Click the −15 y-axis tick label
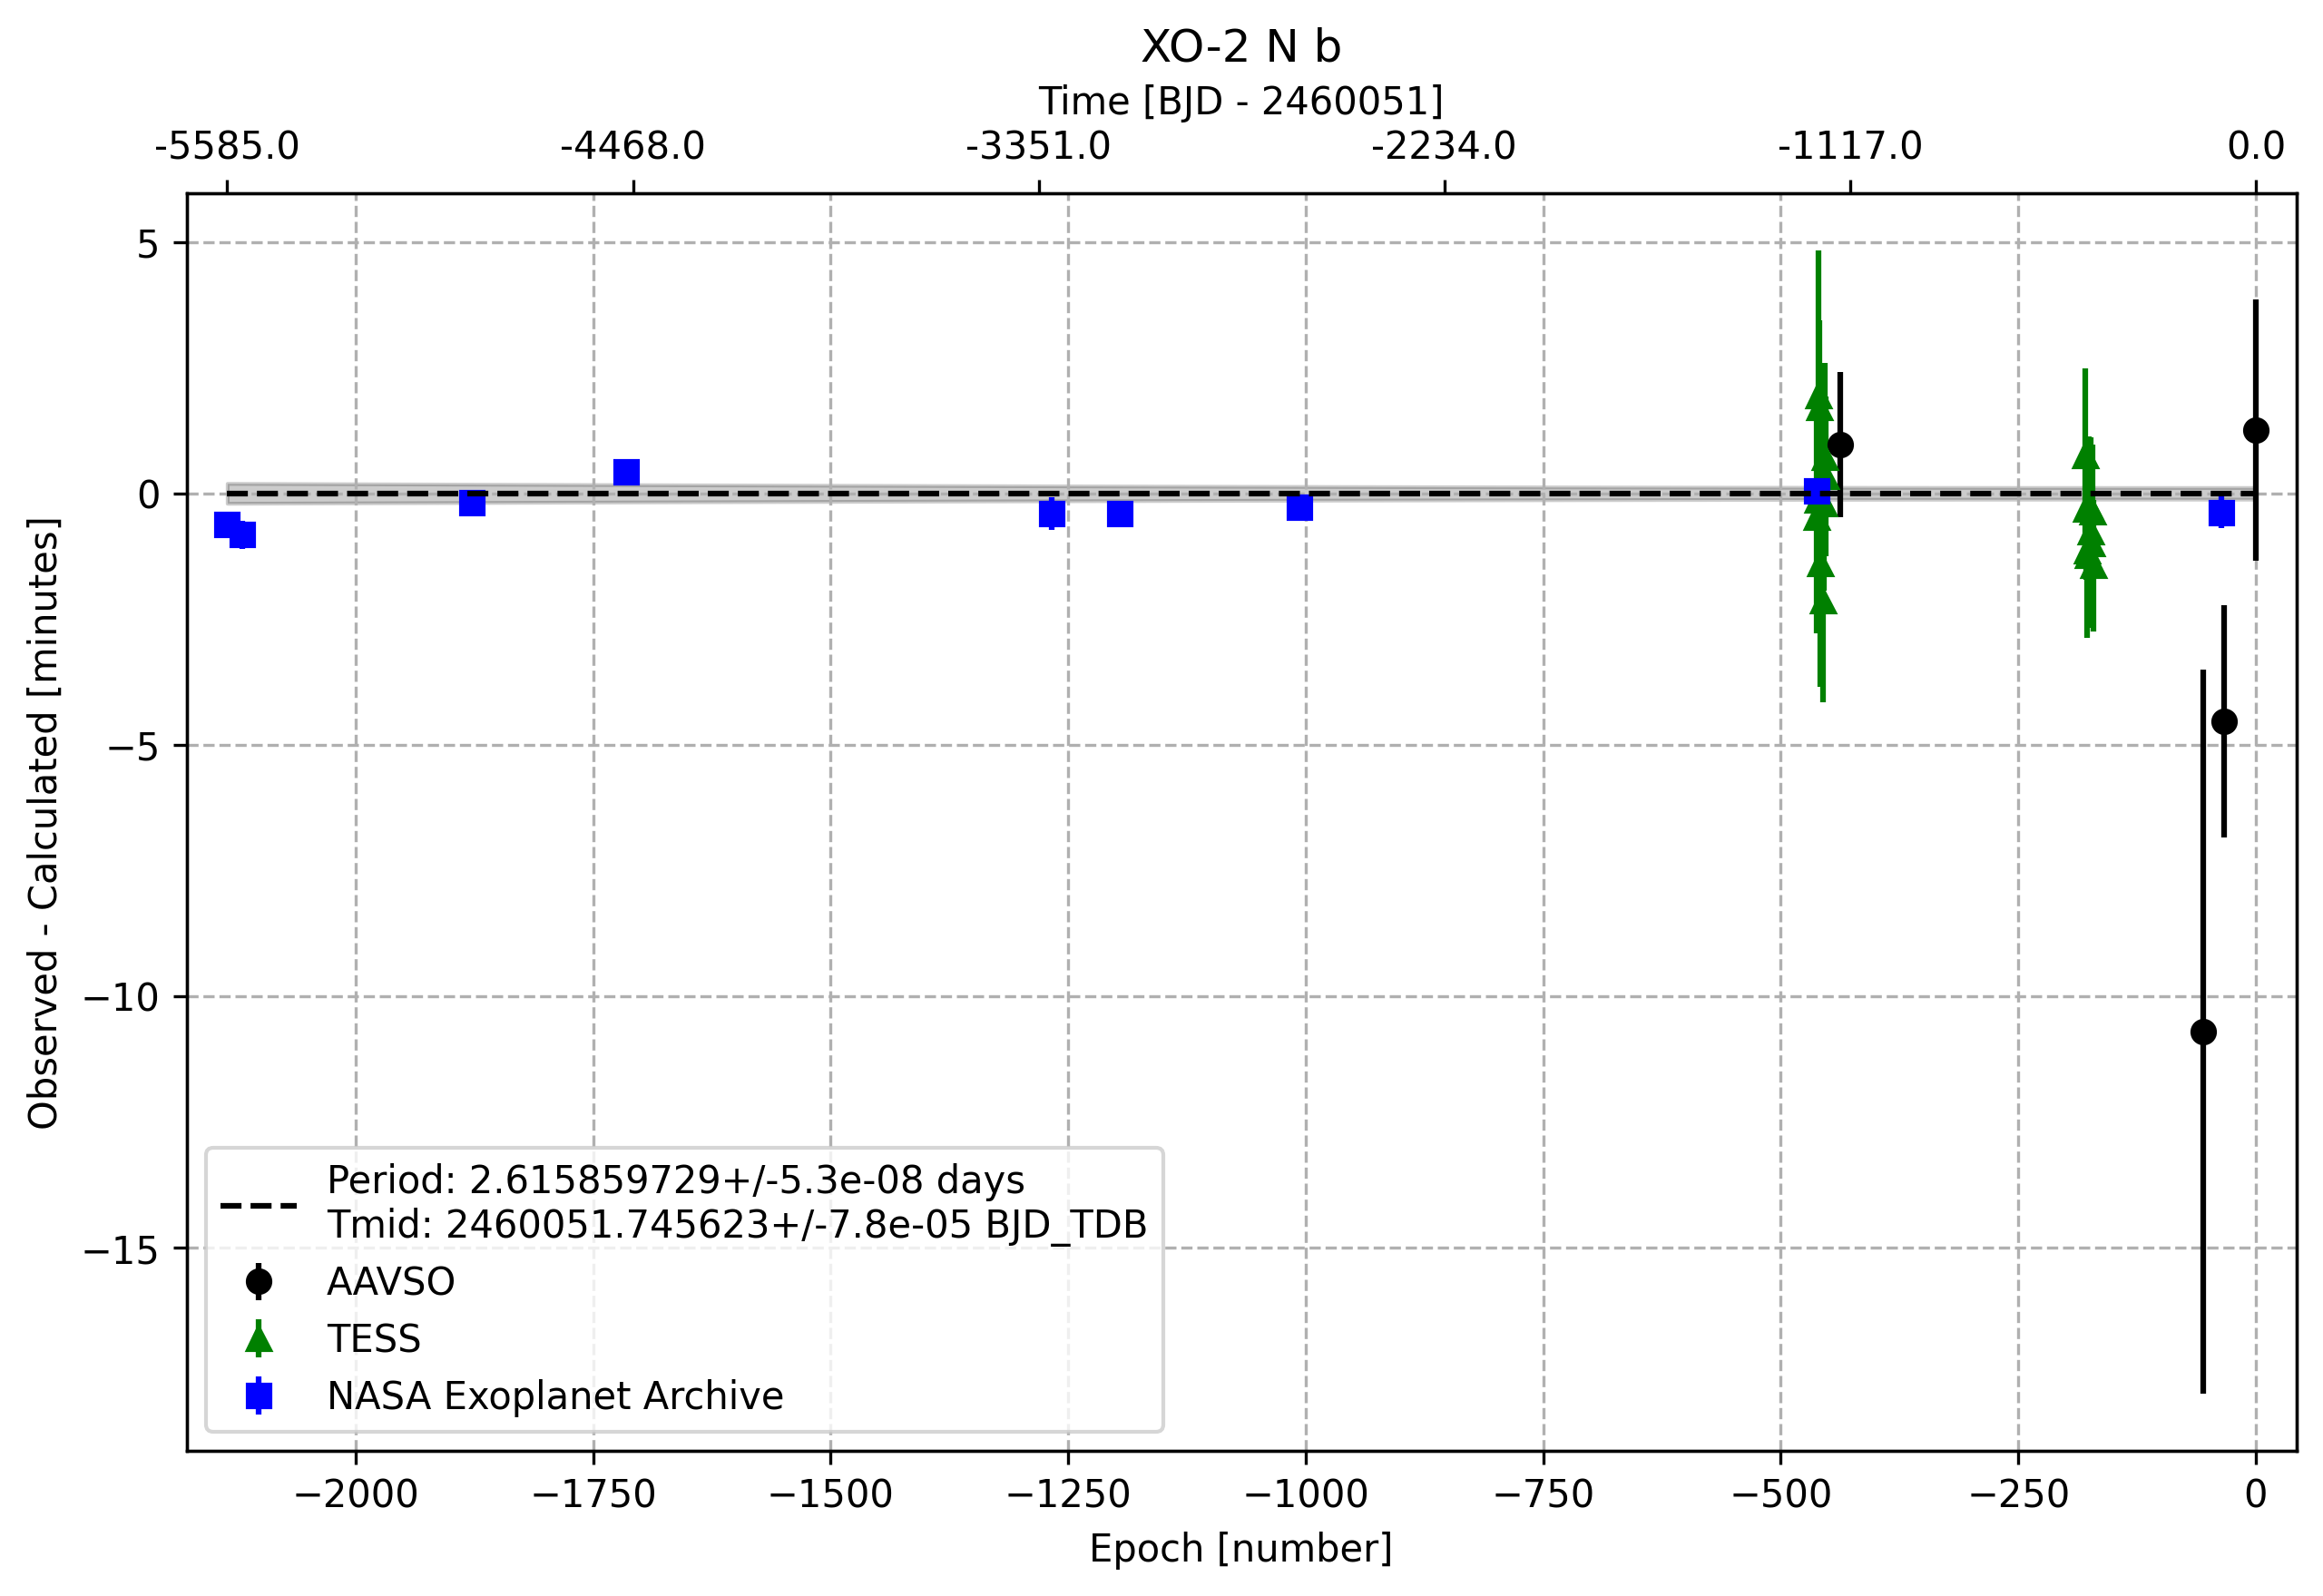This screenshot has width=2323, height=1596. 121,1249
